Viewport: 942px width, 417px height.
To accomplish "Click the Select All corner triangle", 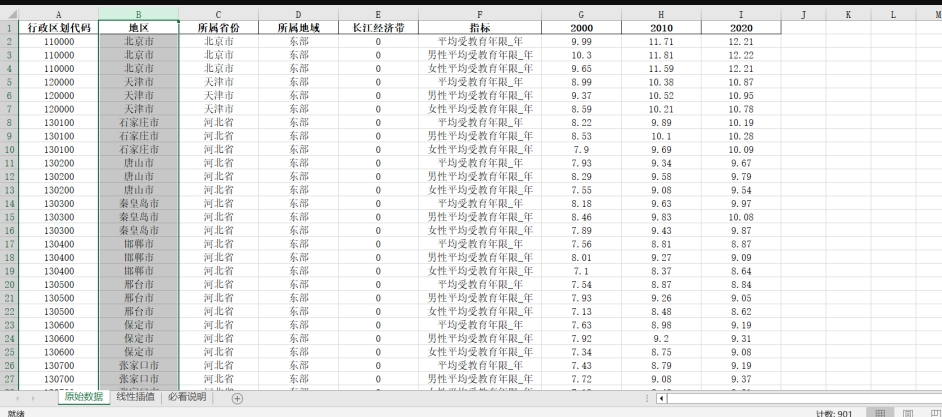I will tap(11, 14).
